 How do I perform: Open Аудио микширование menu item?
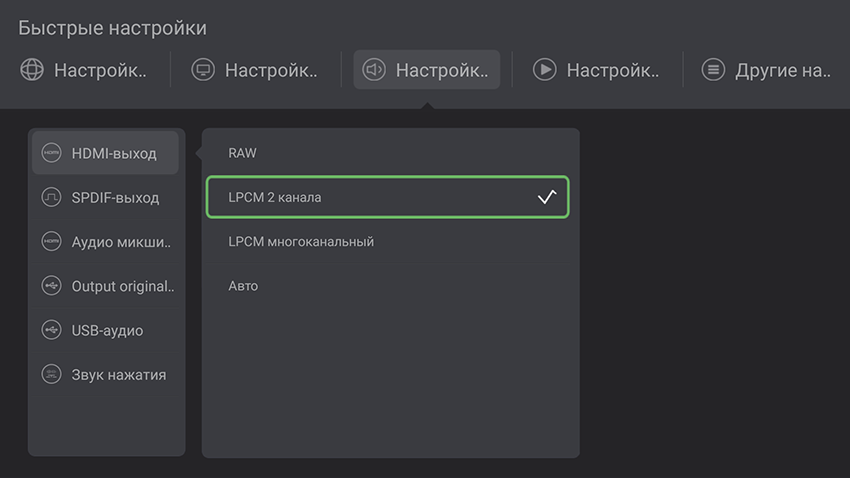pos(122,242)
